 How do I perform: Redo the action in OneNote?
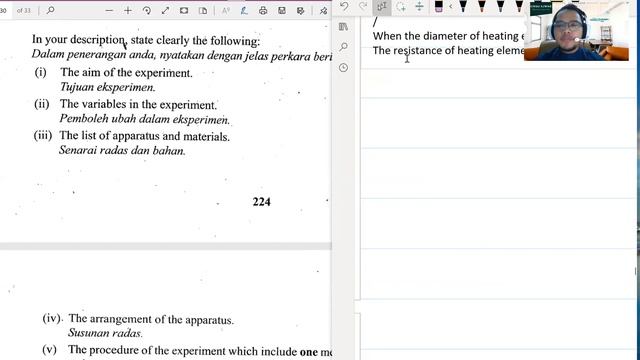(x=363, y=6)
